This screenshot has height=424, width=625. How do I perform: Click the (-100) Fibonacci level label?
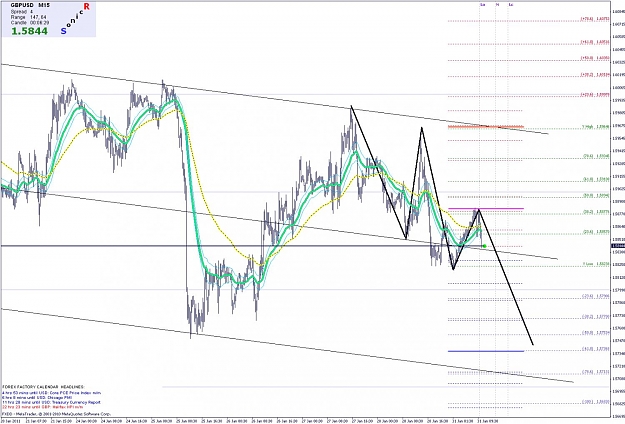[596, 402]
